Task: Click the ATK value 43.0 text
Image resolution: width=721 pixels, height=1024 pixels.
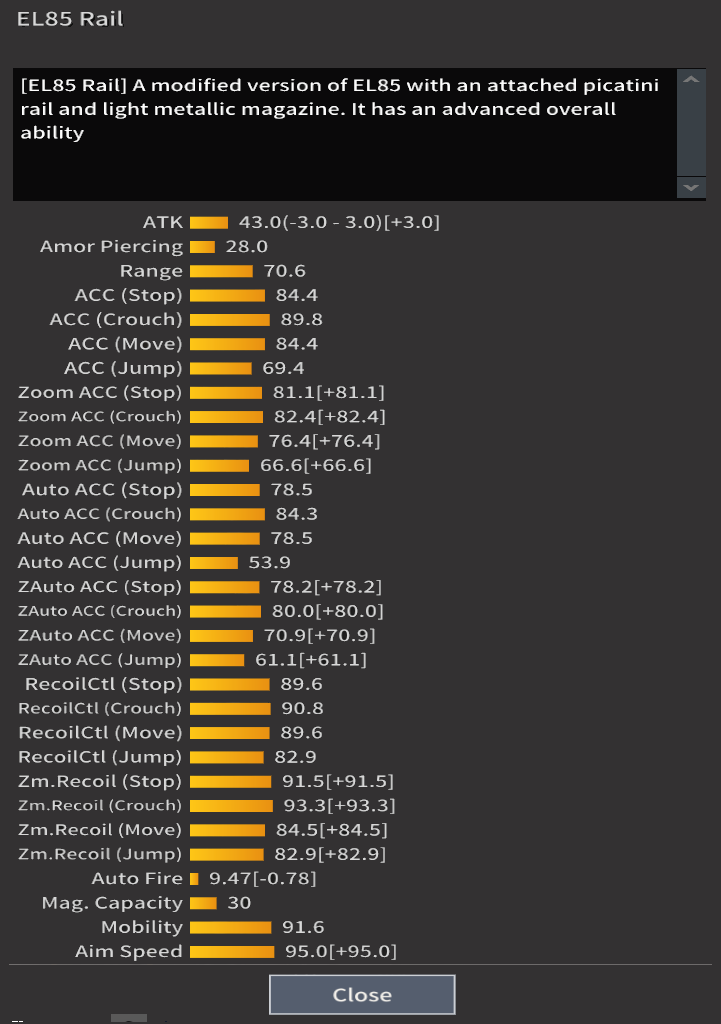Action: (257, 222)
